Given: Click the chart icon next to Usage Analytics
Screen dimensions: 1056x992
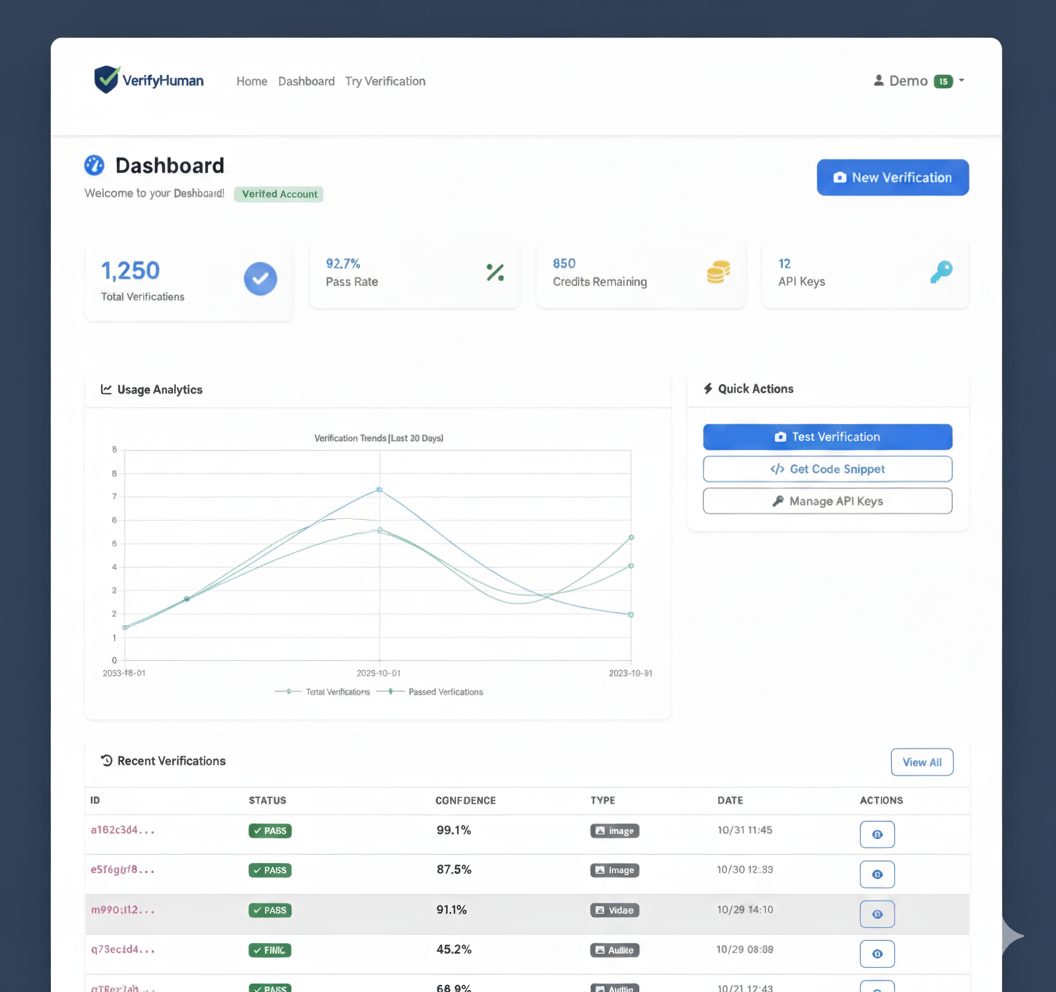Looking at the screenshot, I should [106, 389].
